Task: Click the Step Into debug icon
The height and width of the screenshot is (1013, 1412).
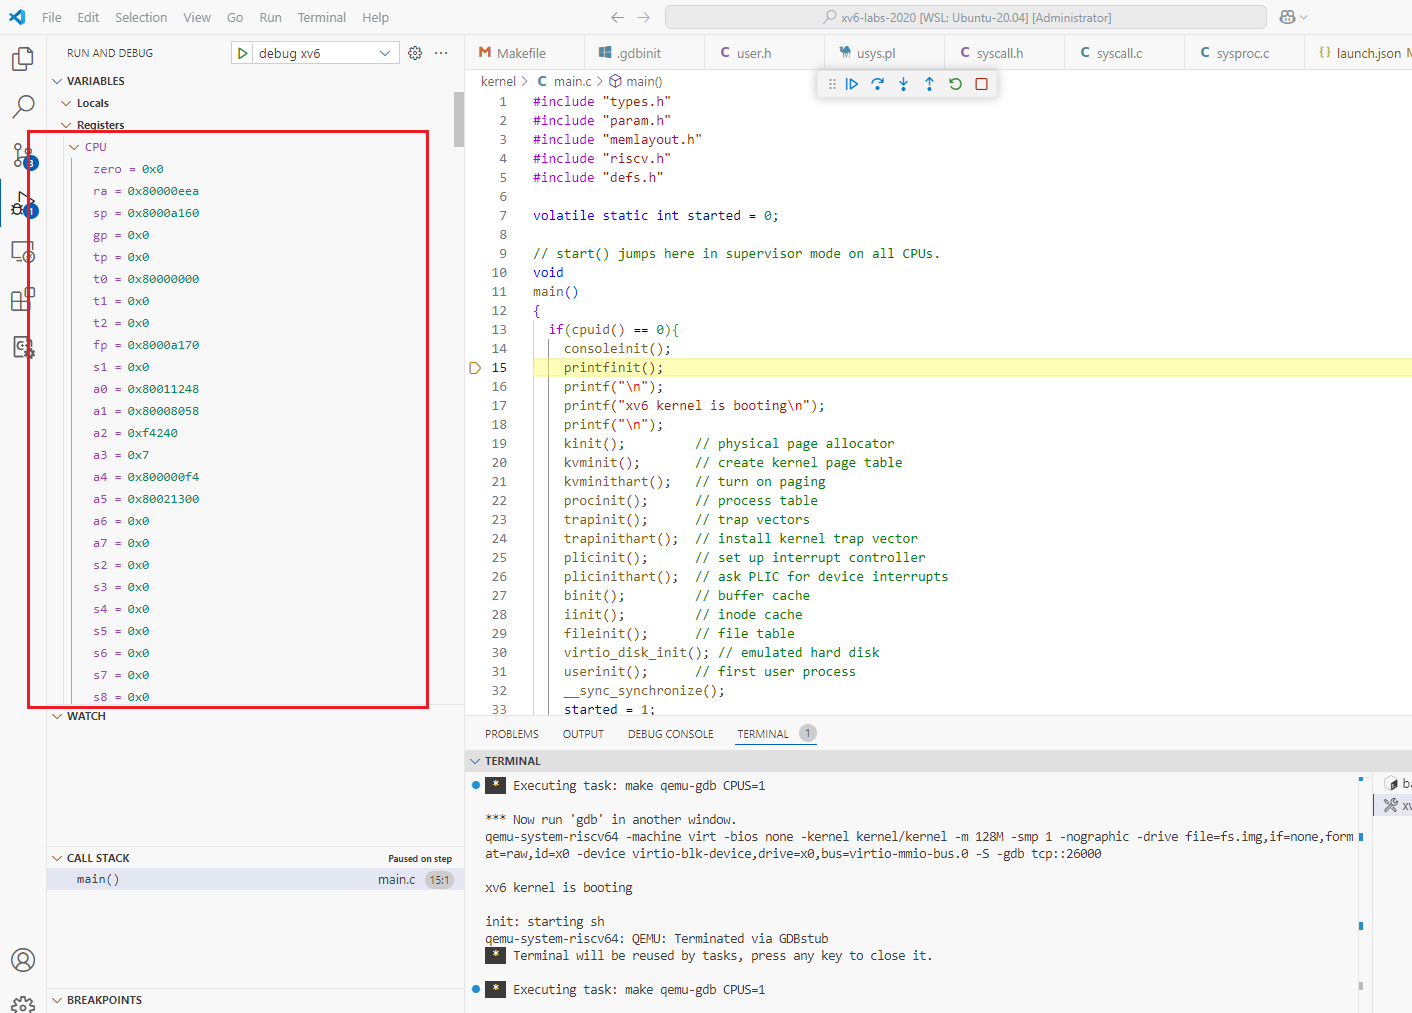Action: coord(903,84)
